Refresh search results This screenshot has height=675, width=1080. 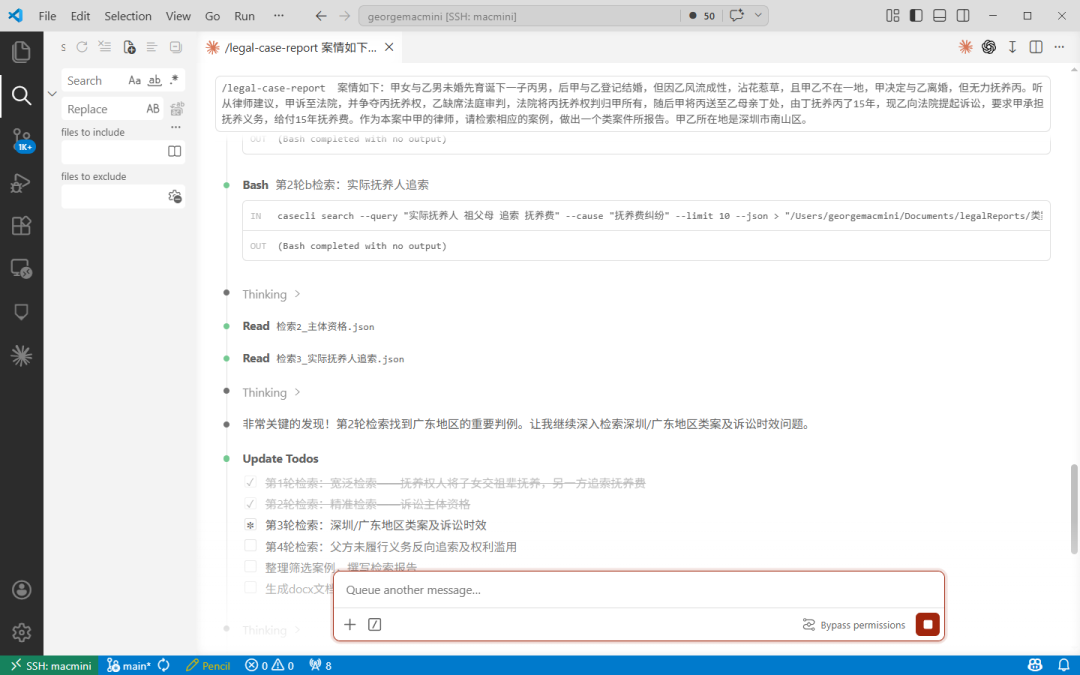point(82,47)
